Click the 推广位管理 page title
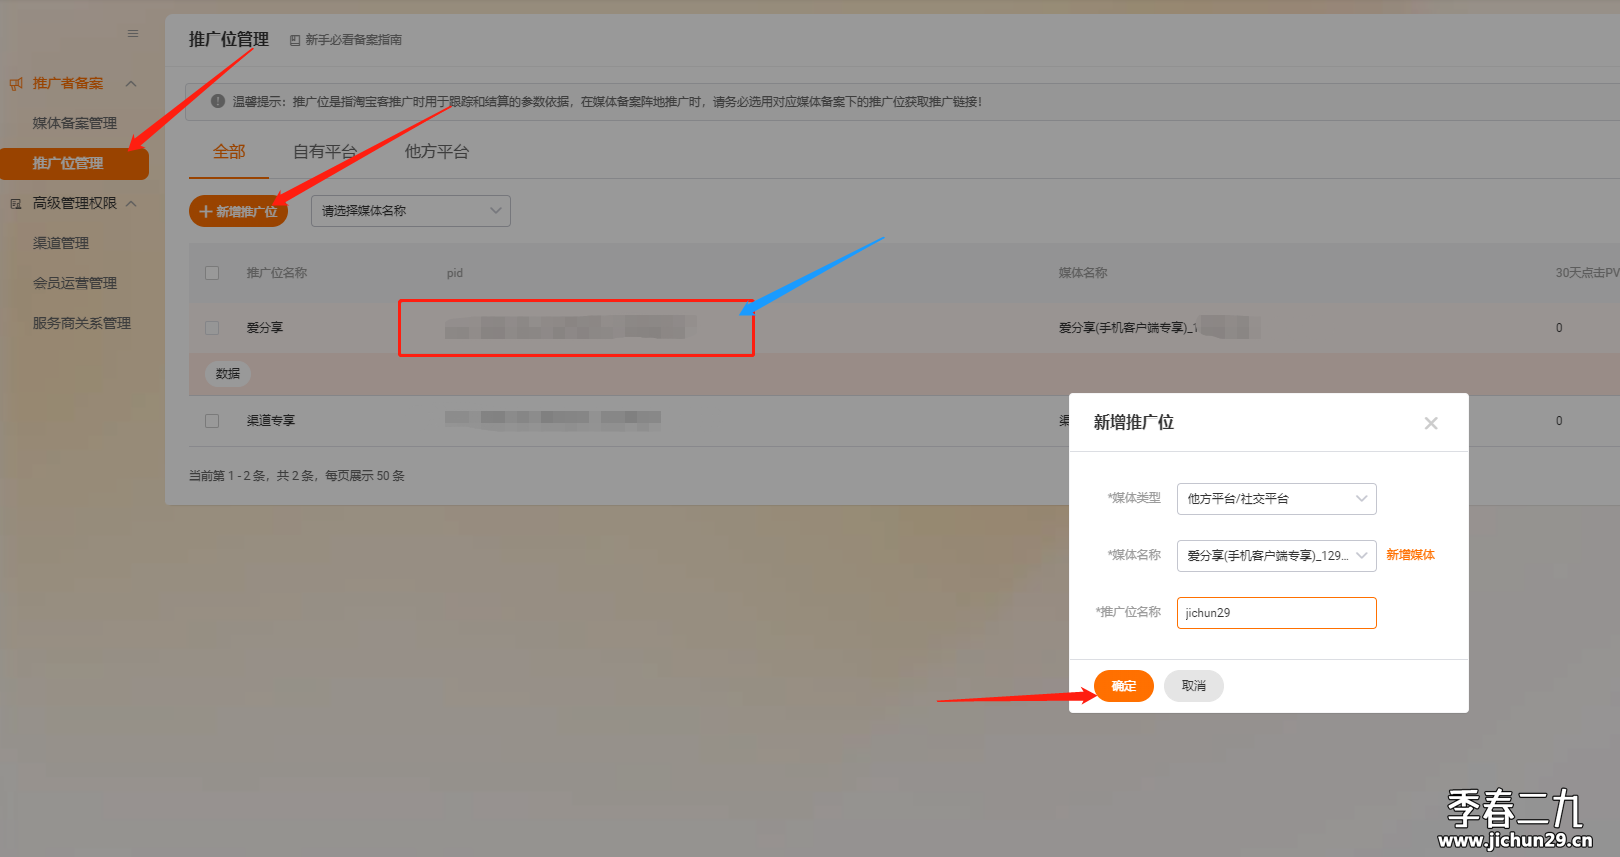Screen dimensions: 1620x857 point(229,40)
